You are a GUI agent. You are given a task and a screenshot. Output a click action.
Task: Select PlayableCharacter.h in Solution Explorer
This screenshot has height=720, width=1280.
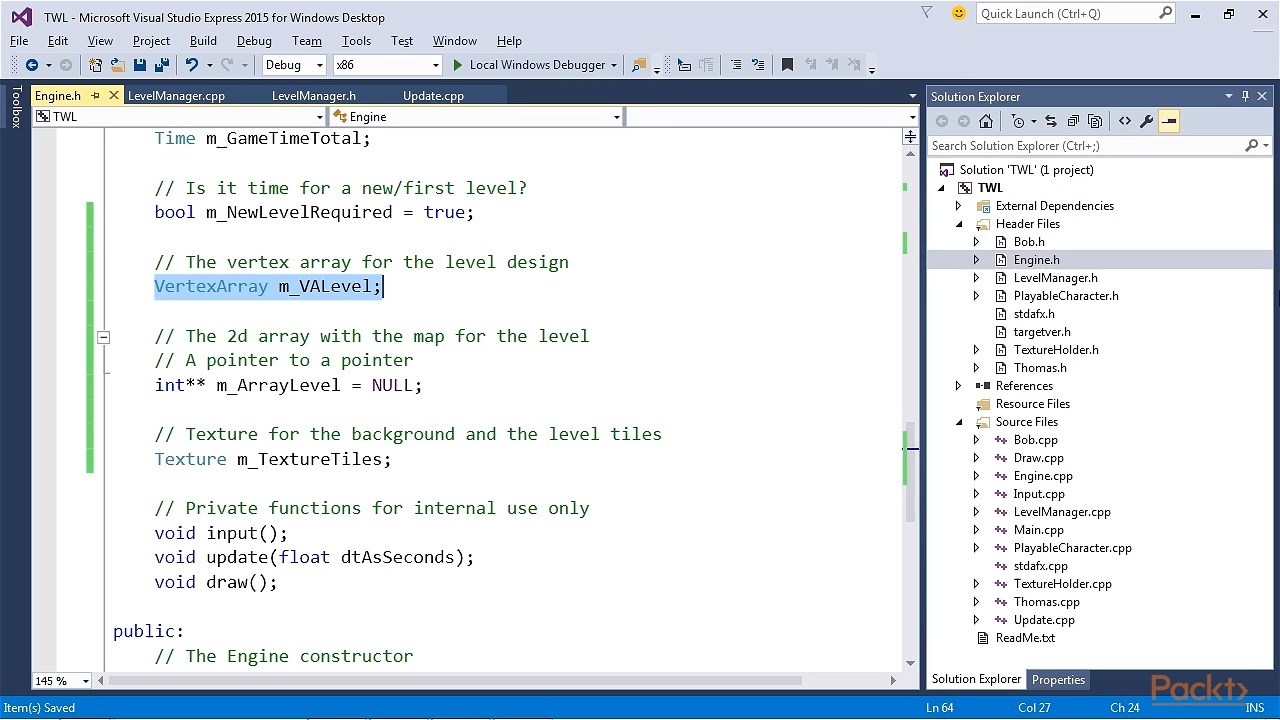click(x=1066, y=296)
